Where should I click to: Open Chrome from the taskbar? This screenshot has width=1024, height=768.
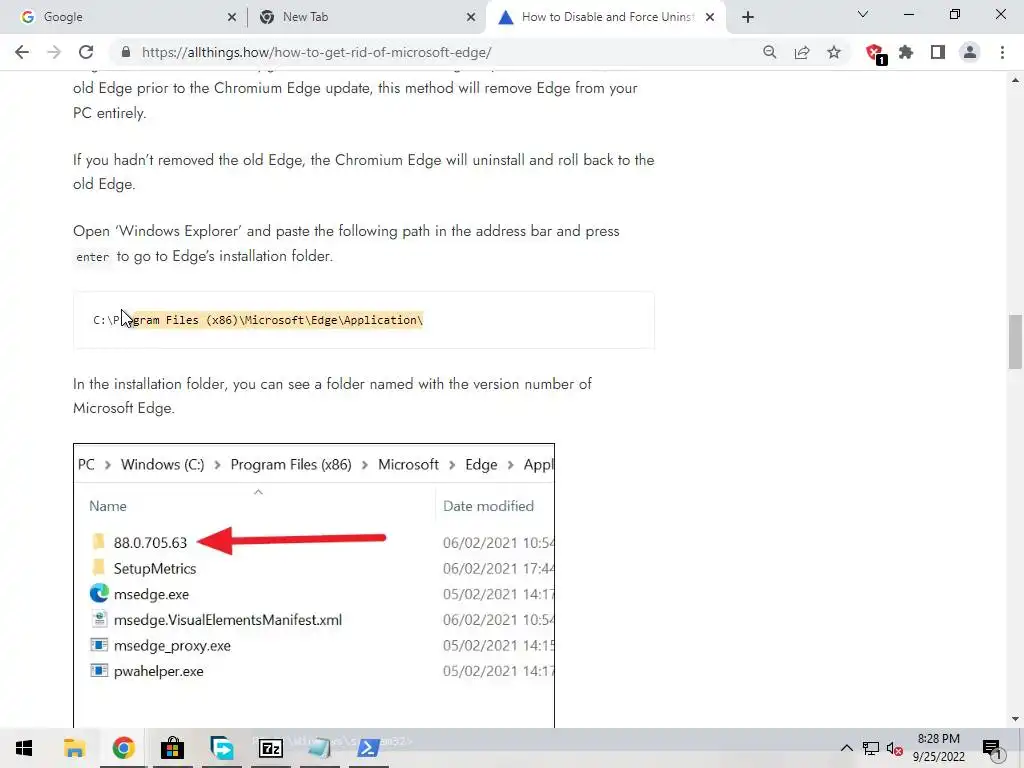[x=123, y=748]
